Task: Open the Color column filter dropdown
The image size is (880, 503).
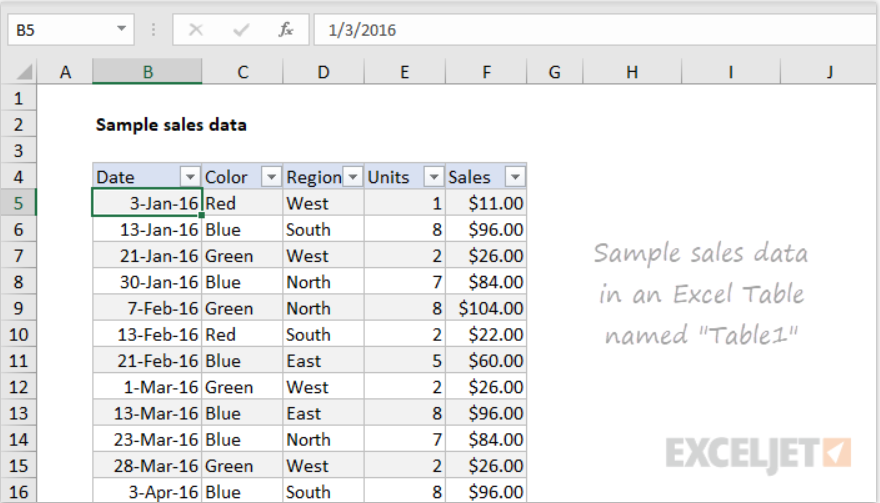Action: (271, 177)
